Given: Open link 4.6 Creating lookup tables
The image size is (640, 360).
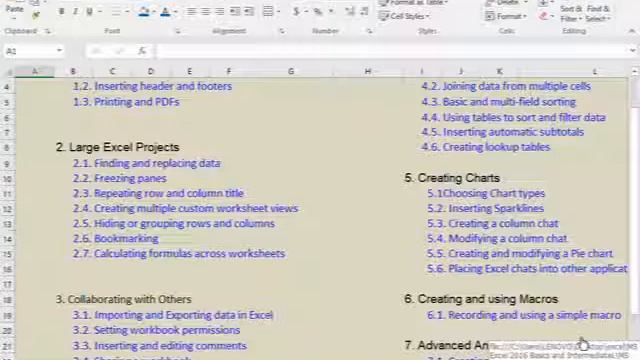Looking at the screenshot, I should click(x=486, y=147).
